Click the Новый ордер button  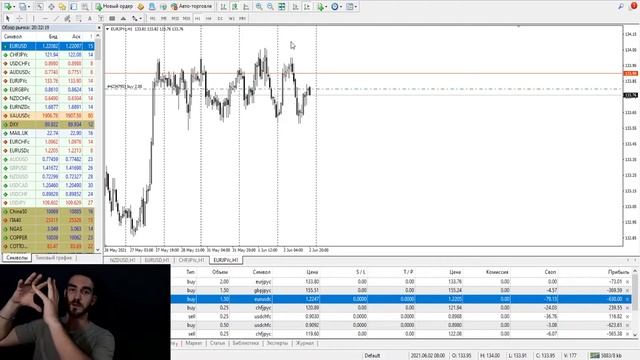click(114, 7)
